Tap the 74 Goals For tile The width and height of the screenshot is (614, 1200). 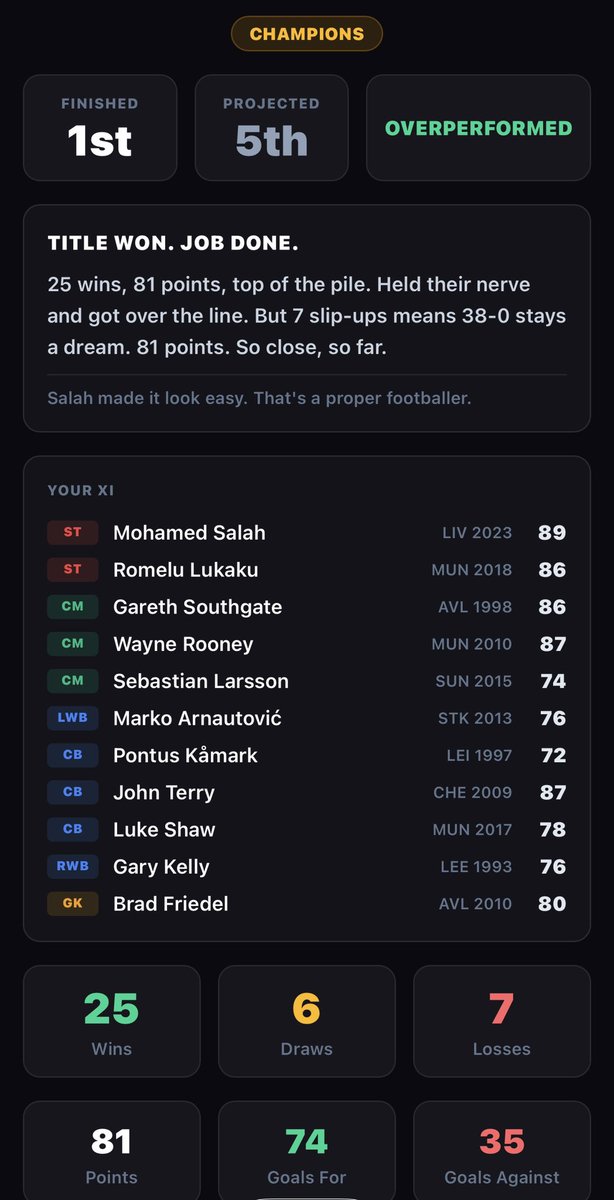[x=306, y=1151]
